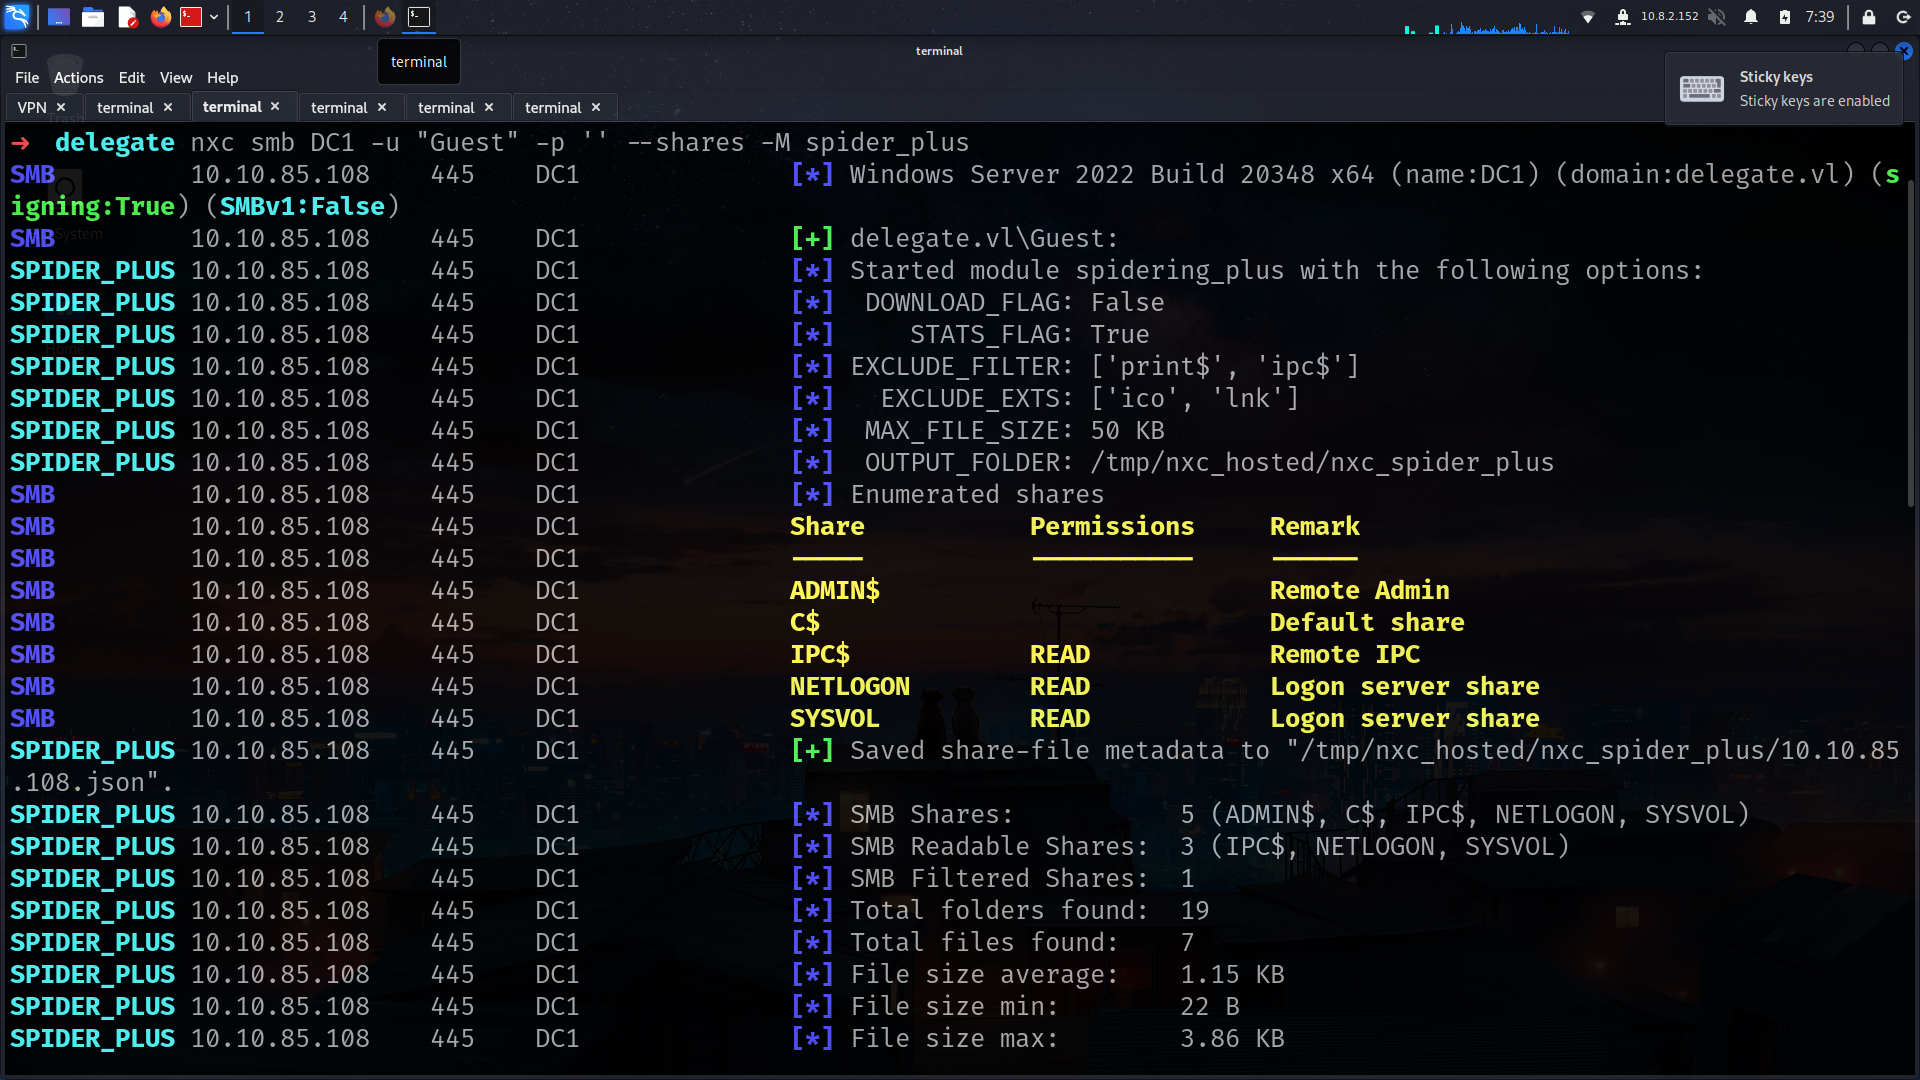Close the second terminal tab
The image size is (1920, 1080).
(x=168, y=107)
